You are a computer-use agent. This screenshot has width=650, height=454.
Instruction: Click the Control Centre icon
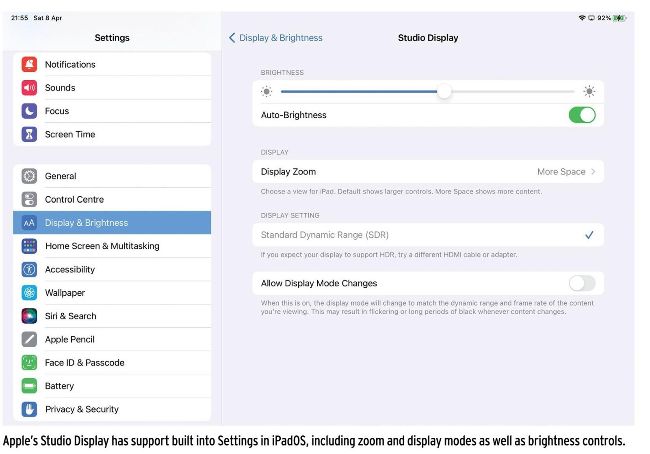(x=29, y=199)
